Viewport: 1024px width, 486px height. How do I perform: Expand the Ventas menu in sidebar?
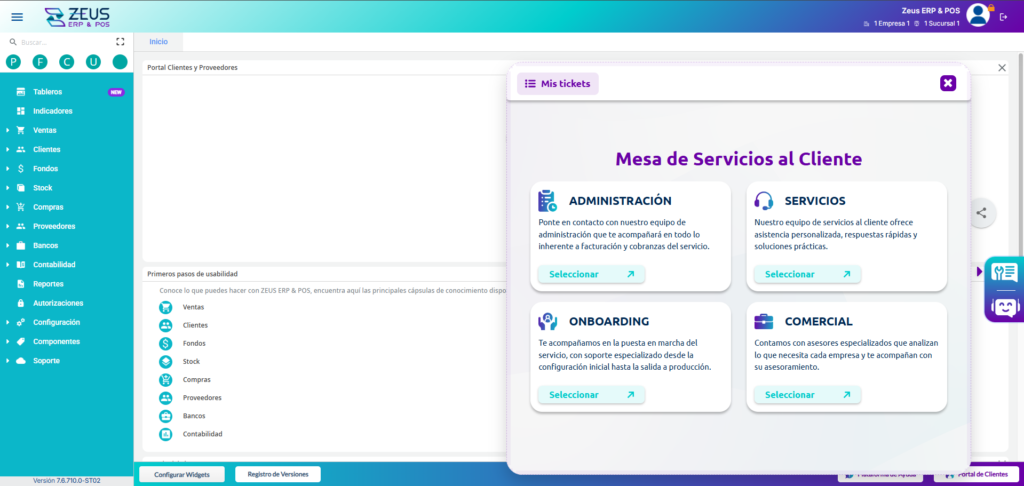coord(44,130)
